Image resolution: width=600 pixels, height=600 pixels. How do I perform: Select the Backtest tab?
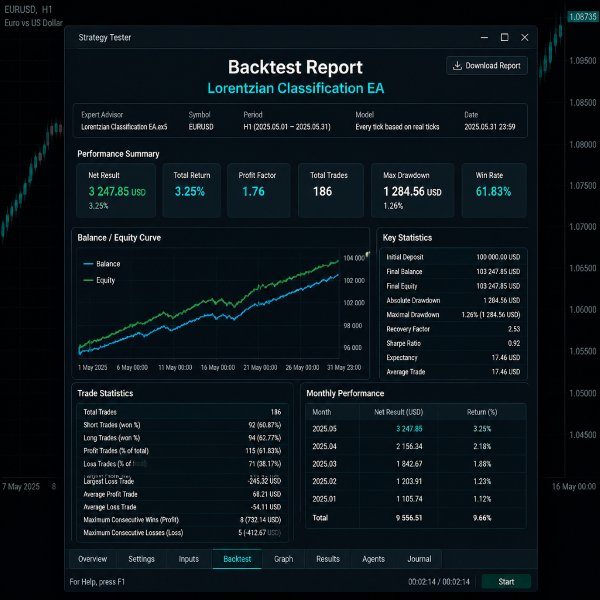pyautogui.click(x=237, y=559)
